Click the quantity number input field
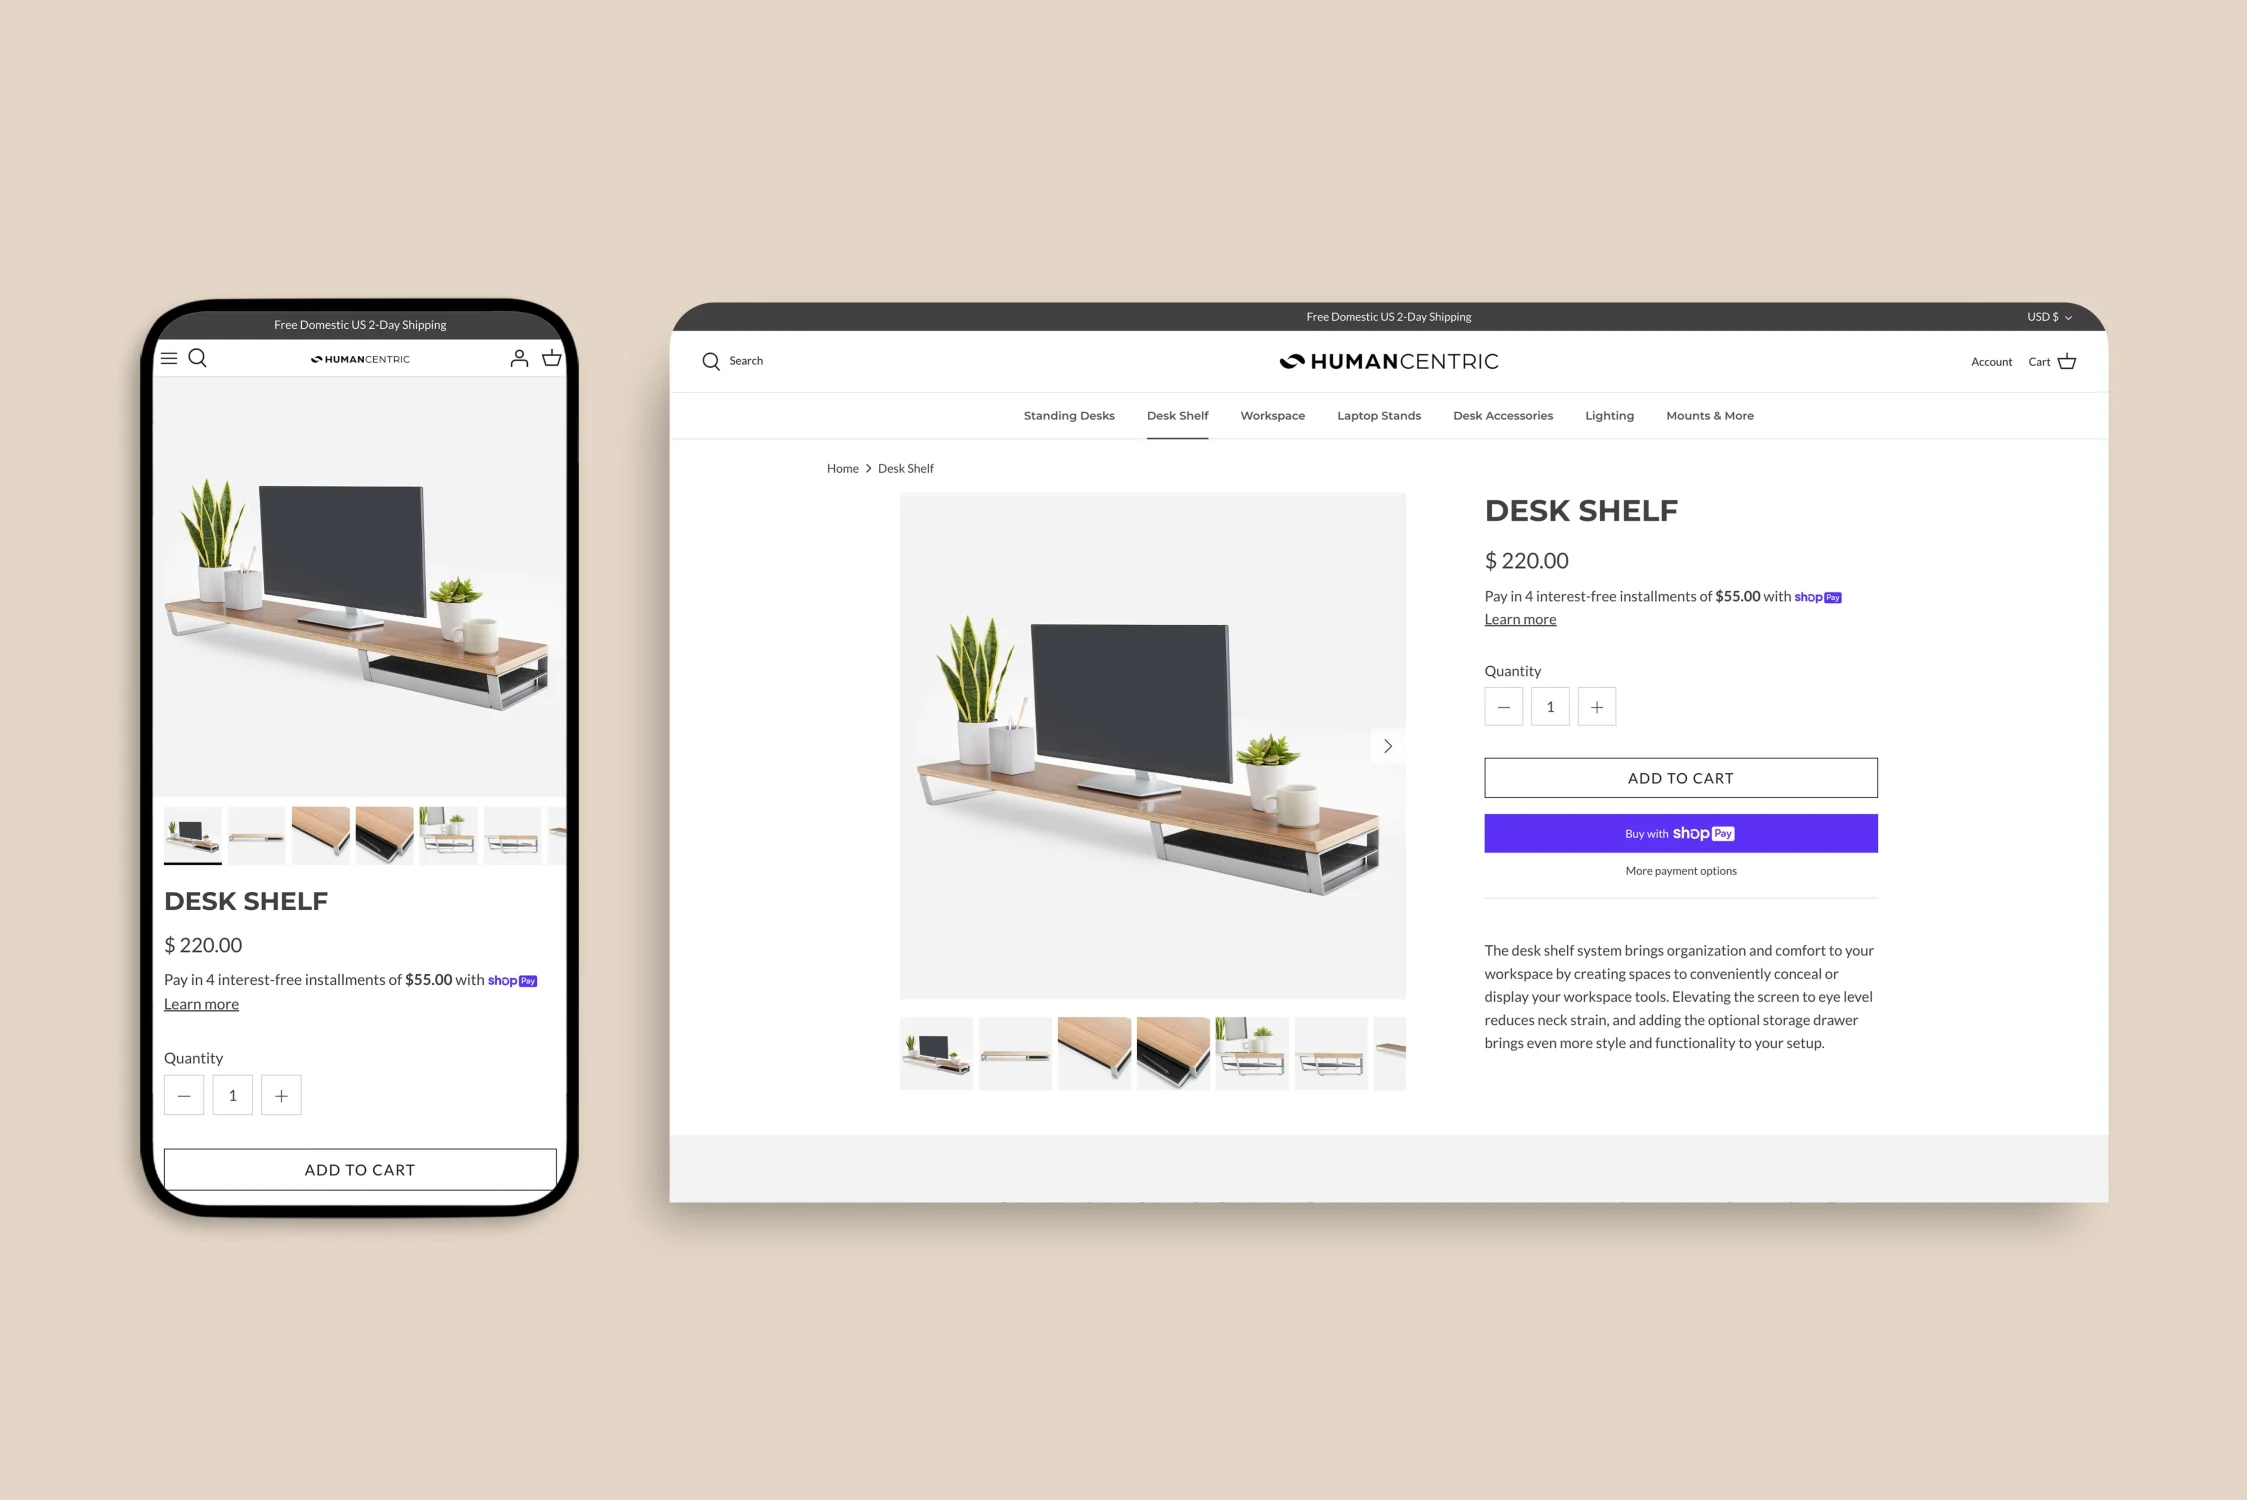This screenshot has width=2247, height=1500. [1549, 705]
